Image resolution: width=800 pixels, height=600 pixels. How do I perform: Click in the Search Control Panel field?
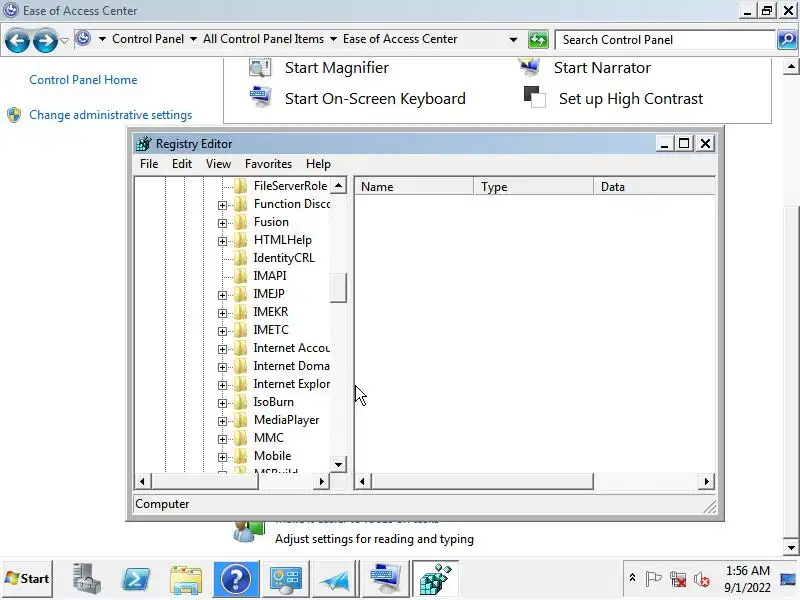point(665,40)
